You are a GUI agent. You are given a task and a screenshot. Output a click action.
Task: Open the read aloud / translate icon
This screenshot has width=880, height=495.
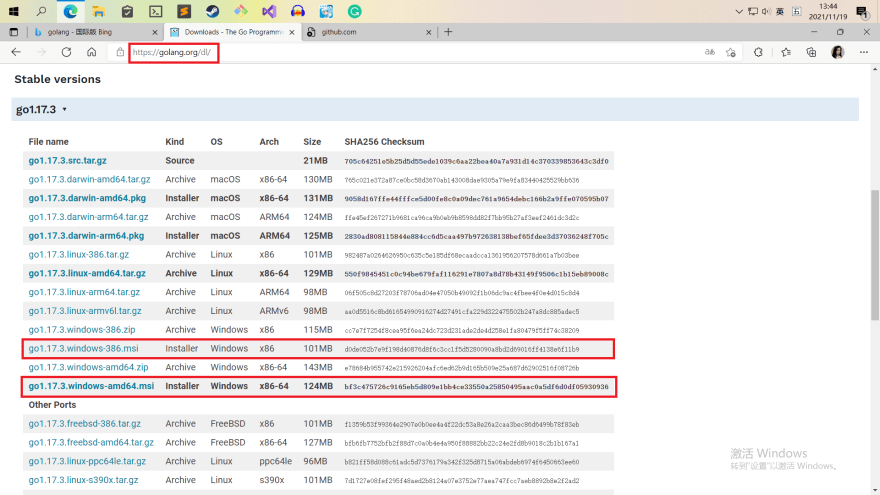pyautogui.click(x=710, y=52)
